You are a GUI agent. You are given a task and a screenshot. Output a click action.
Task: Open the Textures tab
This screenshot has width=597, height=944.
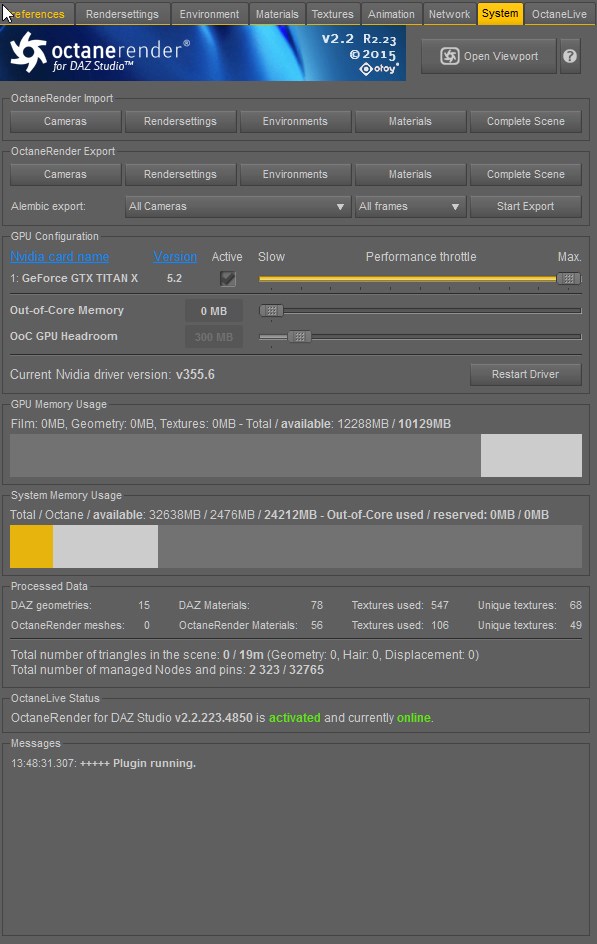coord(332,14)
